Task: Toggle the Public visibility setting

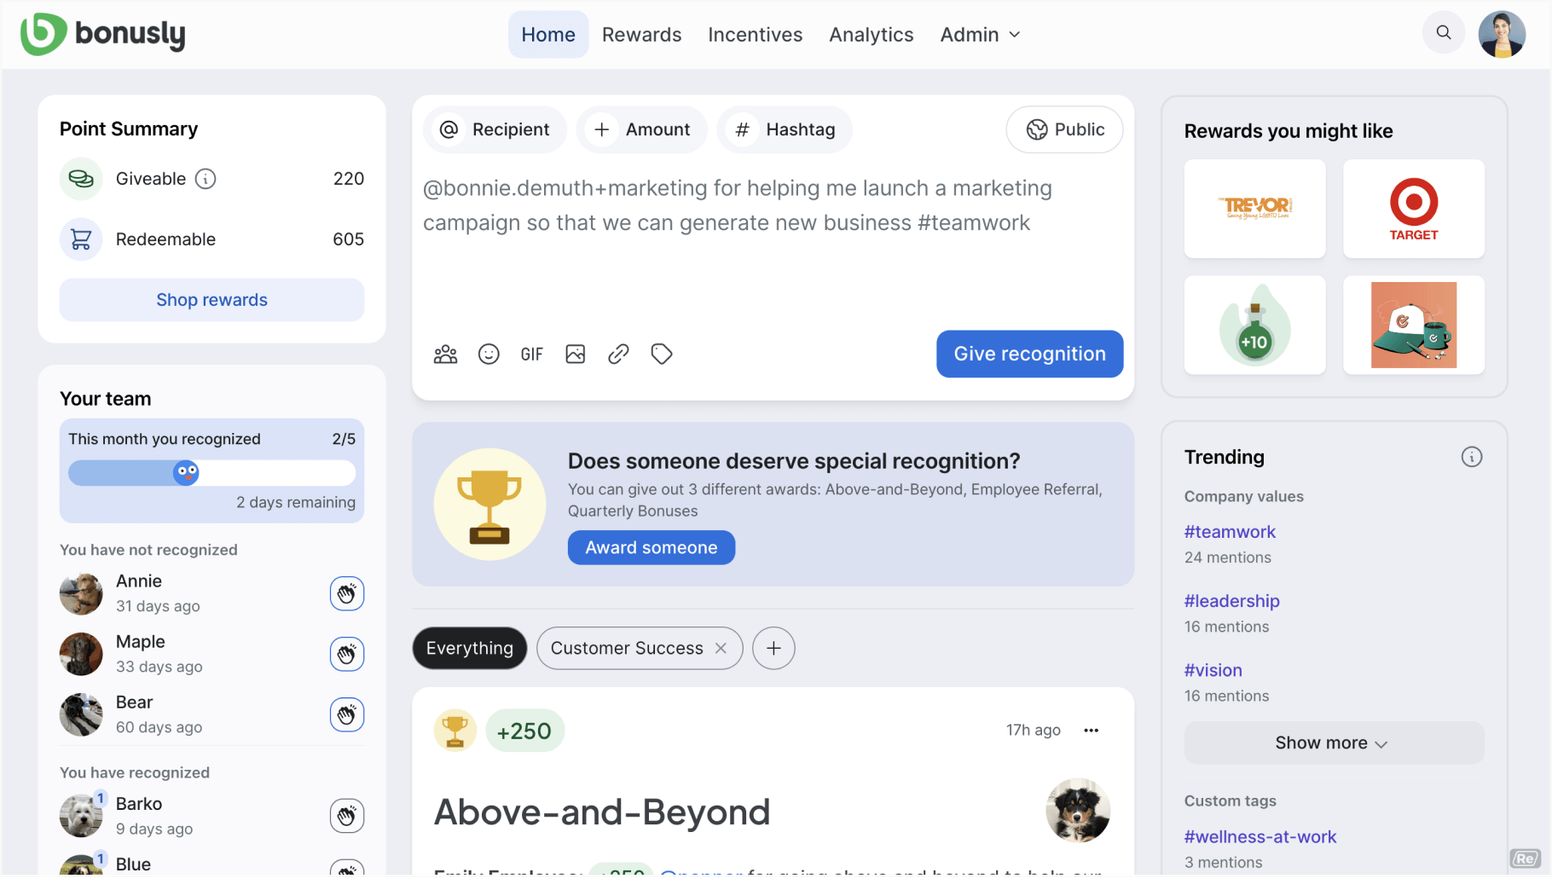Action: click(1064, 129)
